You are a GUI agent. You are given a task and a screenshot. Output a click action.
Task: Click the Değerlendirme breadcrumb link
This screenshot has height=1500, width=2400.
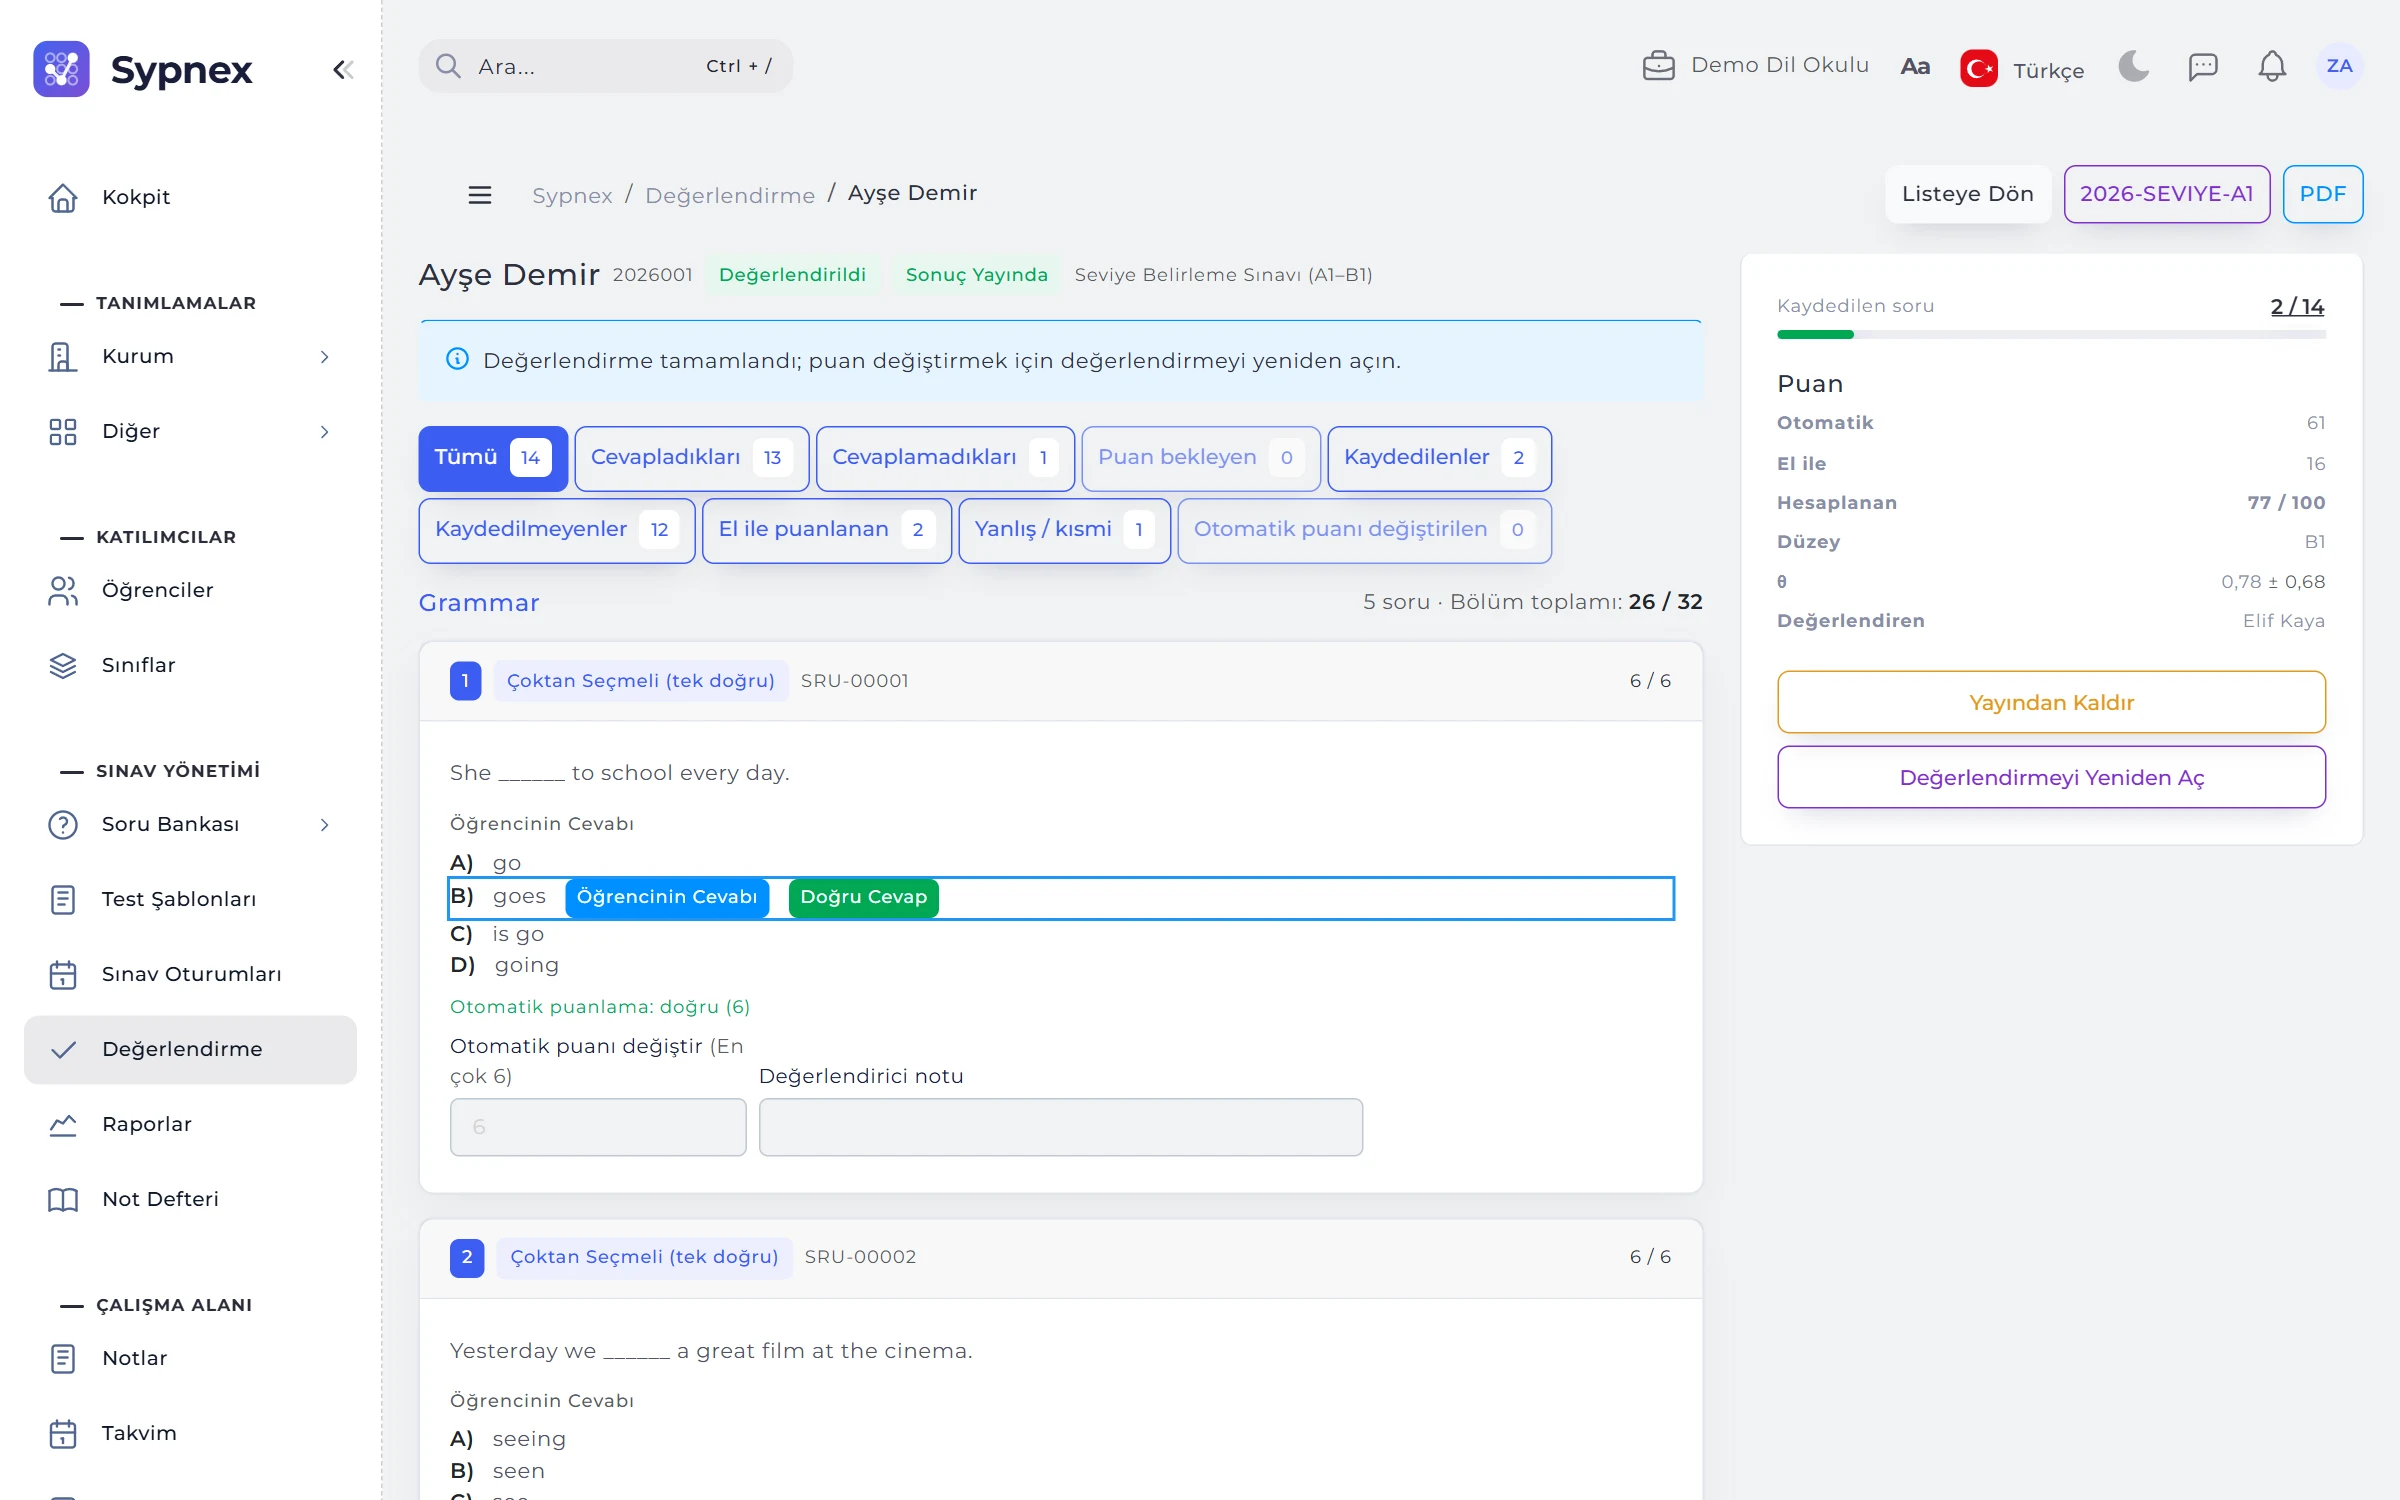click(730, 195)
